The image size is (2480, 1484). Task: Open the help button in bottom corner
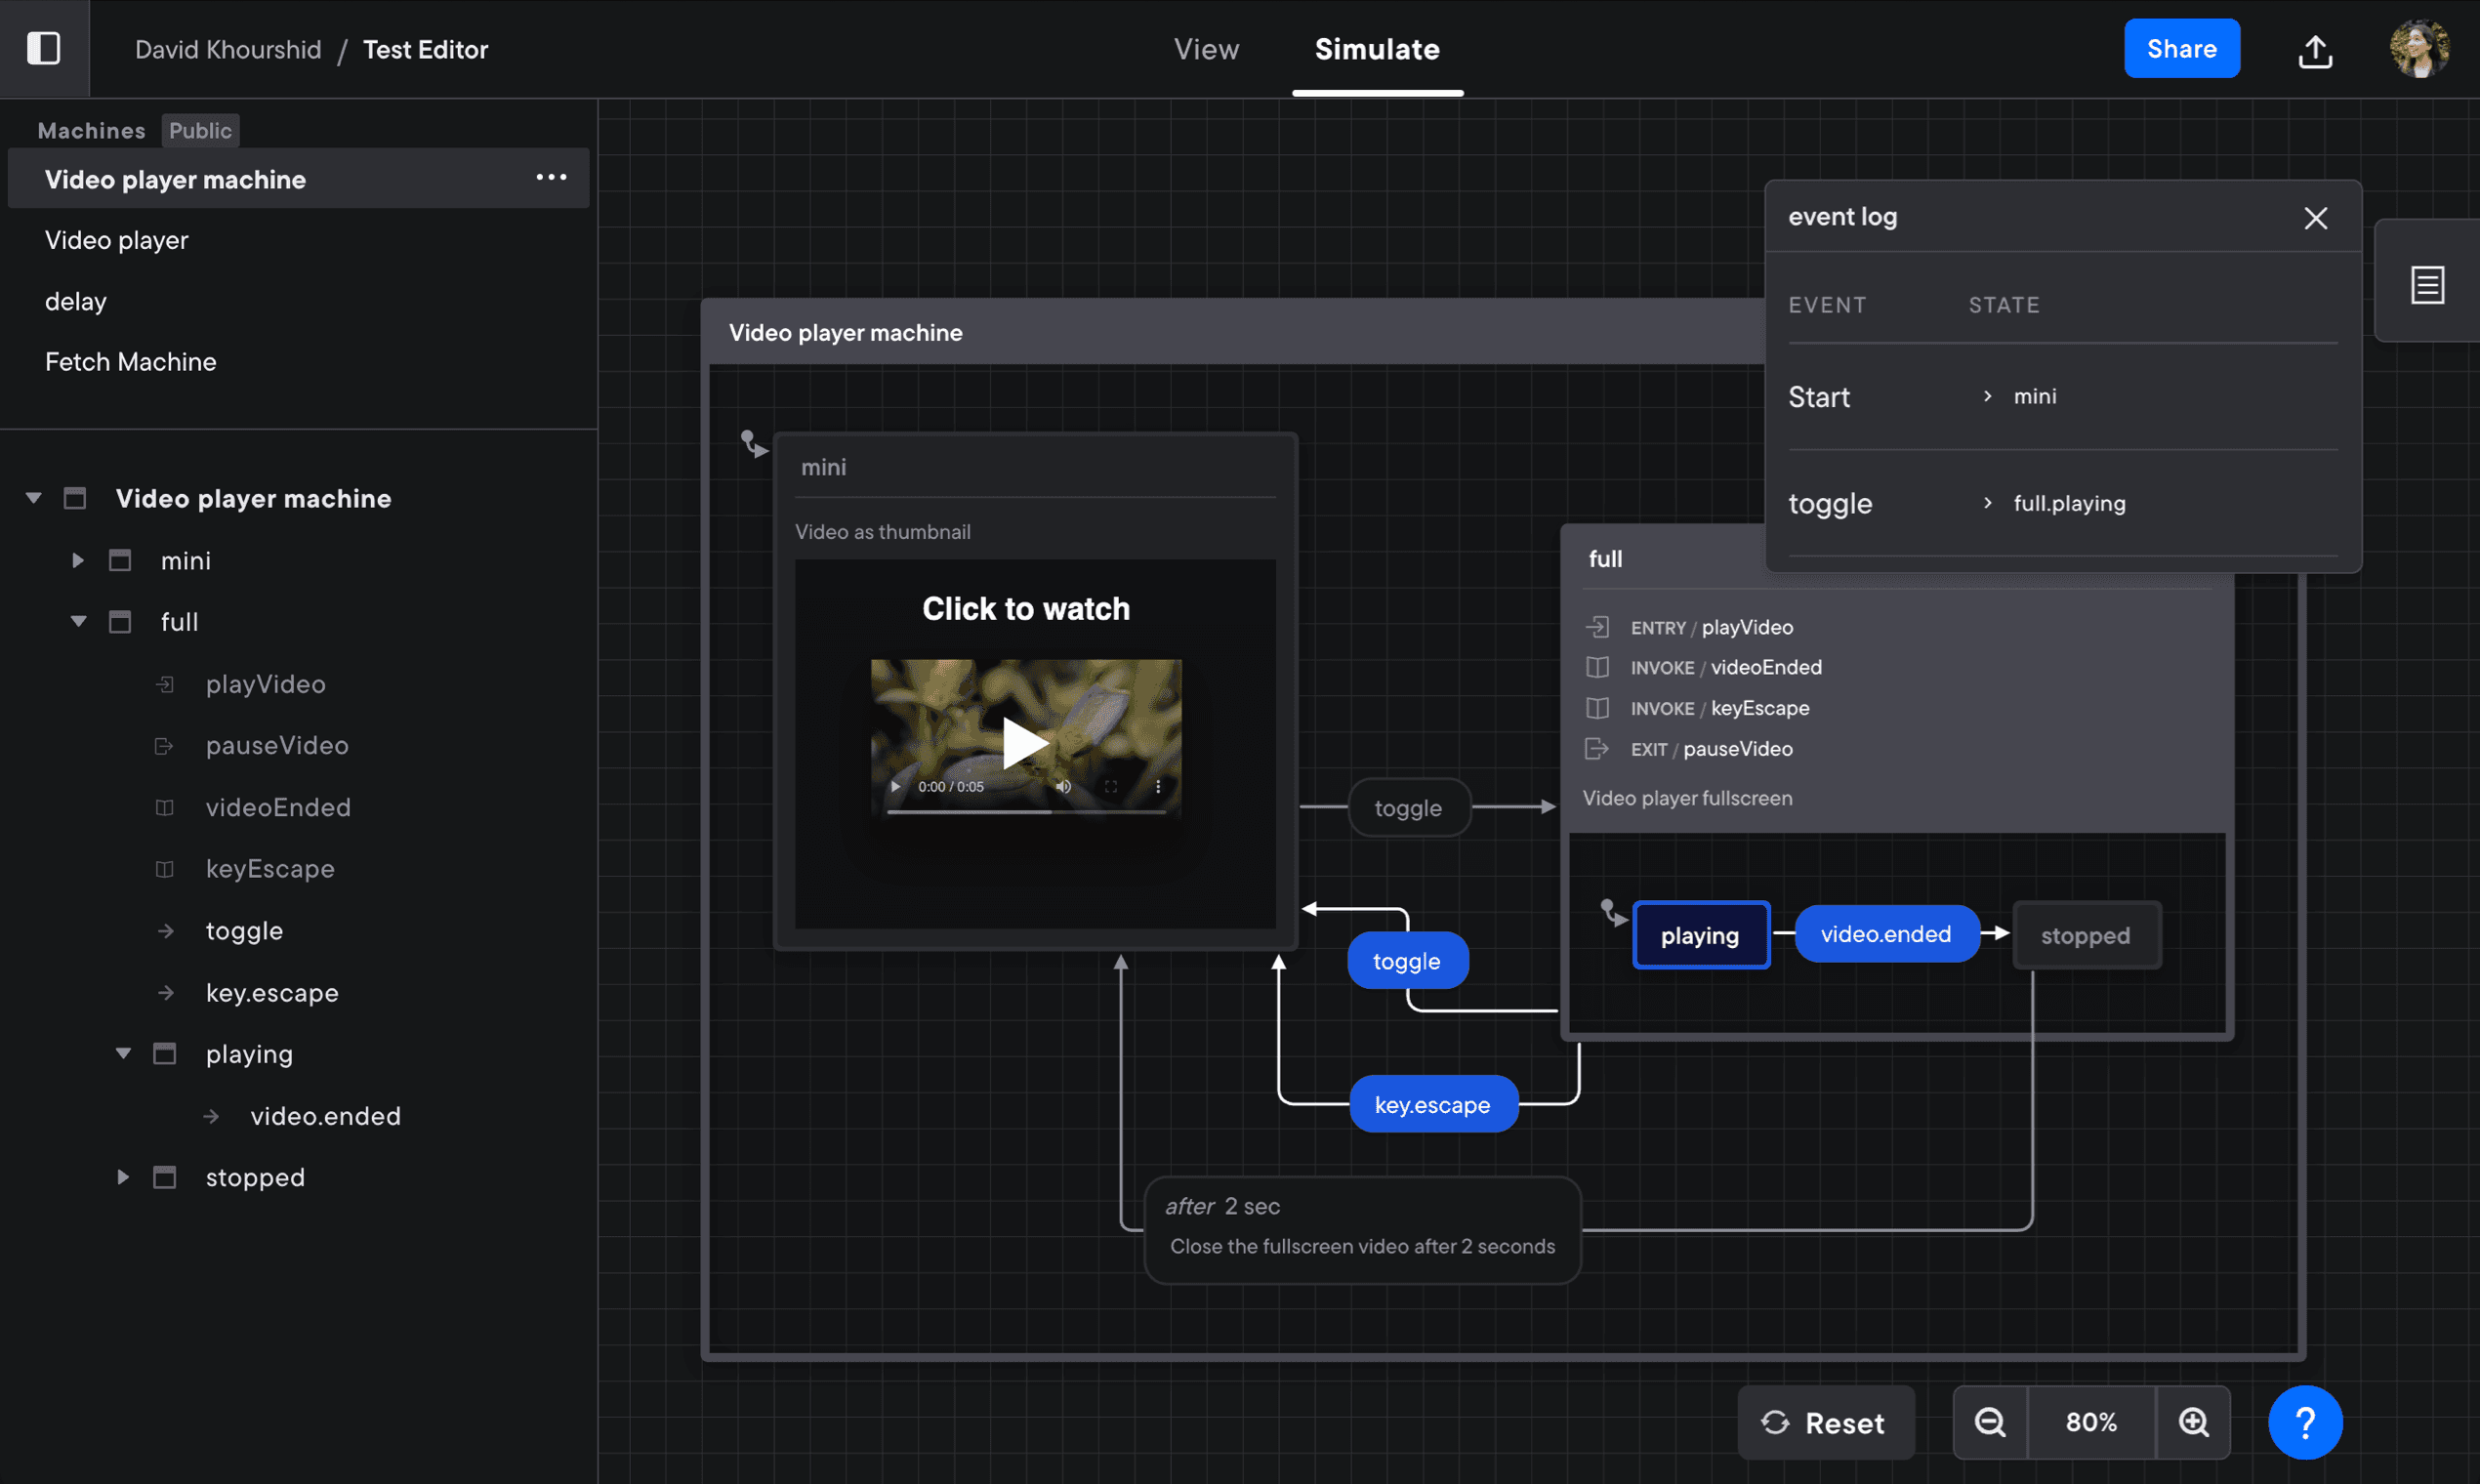tap(2304, 1421)
